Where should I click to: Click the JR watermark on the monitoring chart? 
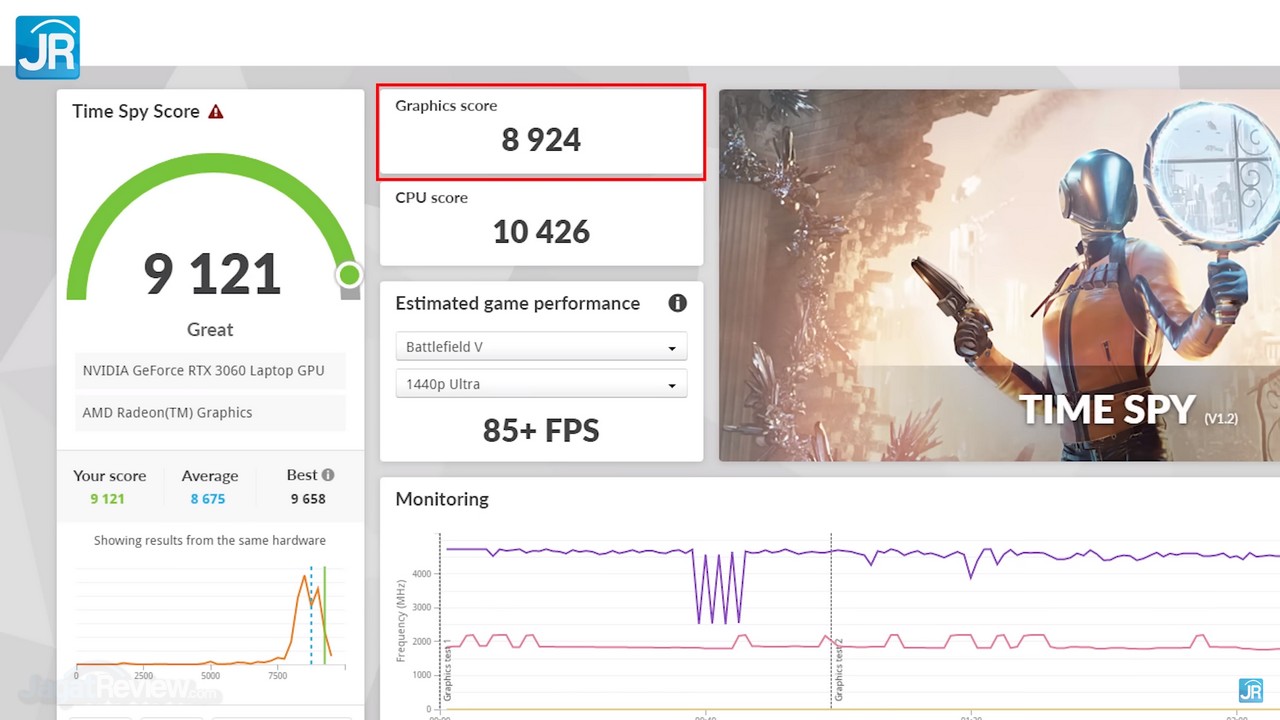coord(1250,690)
